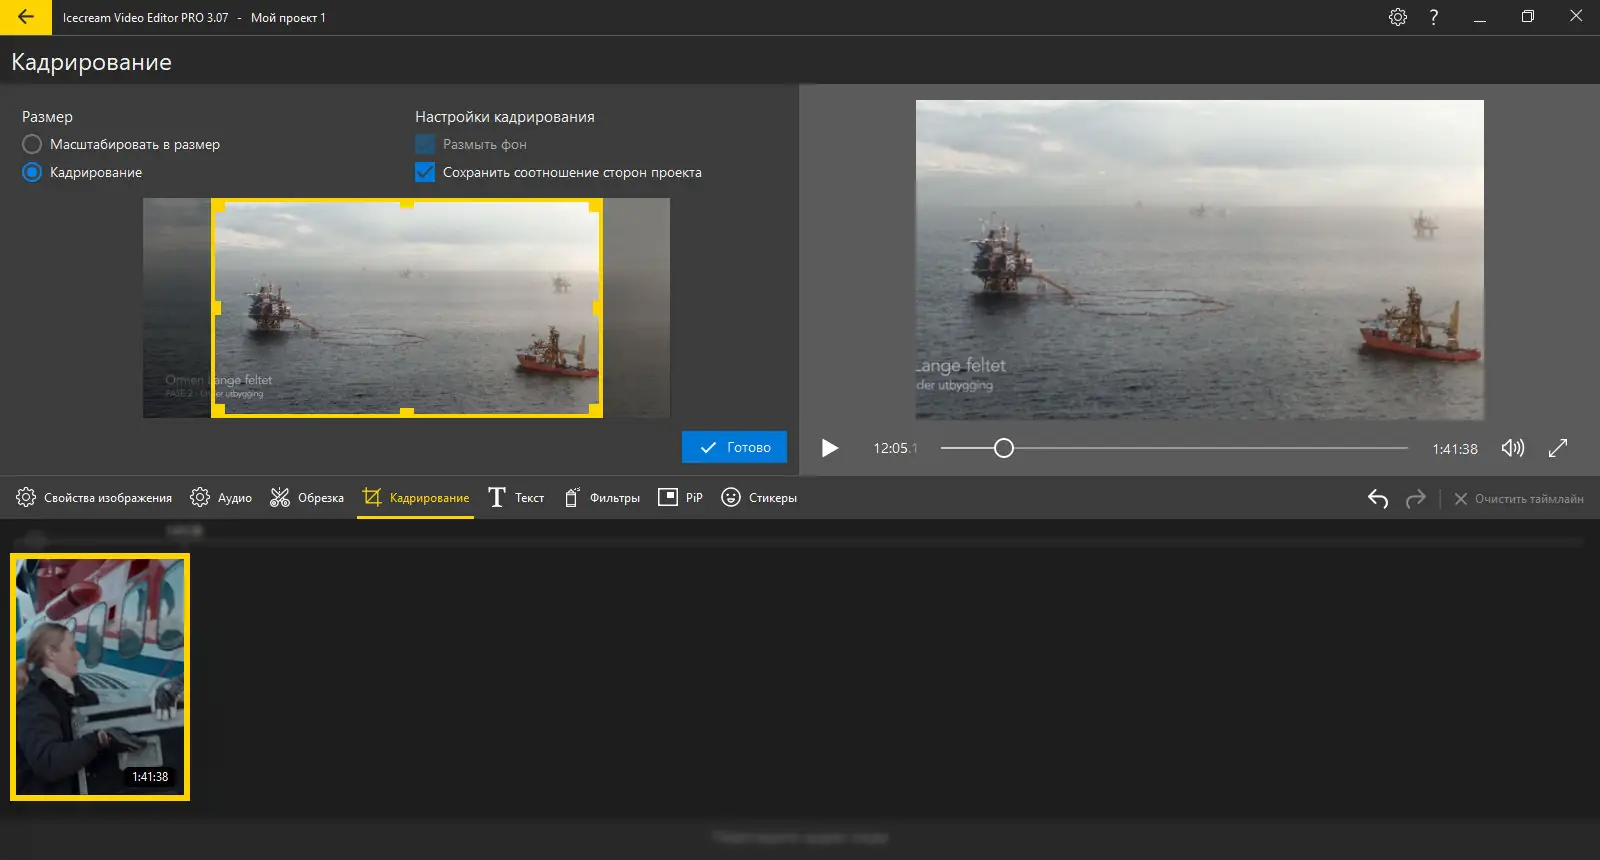Switch to the Текст tab
Viewport: 1600px width, 860px height.
(x=516, y=498)
